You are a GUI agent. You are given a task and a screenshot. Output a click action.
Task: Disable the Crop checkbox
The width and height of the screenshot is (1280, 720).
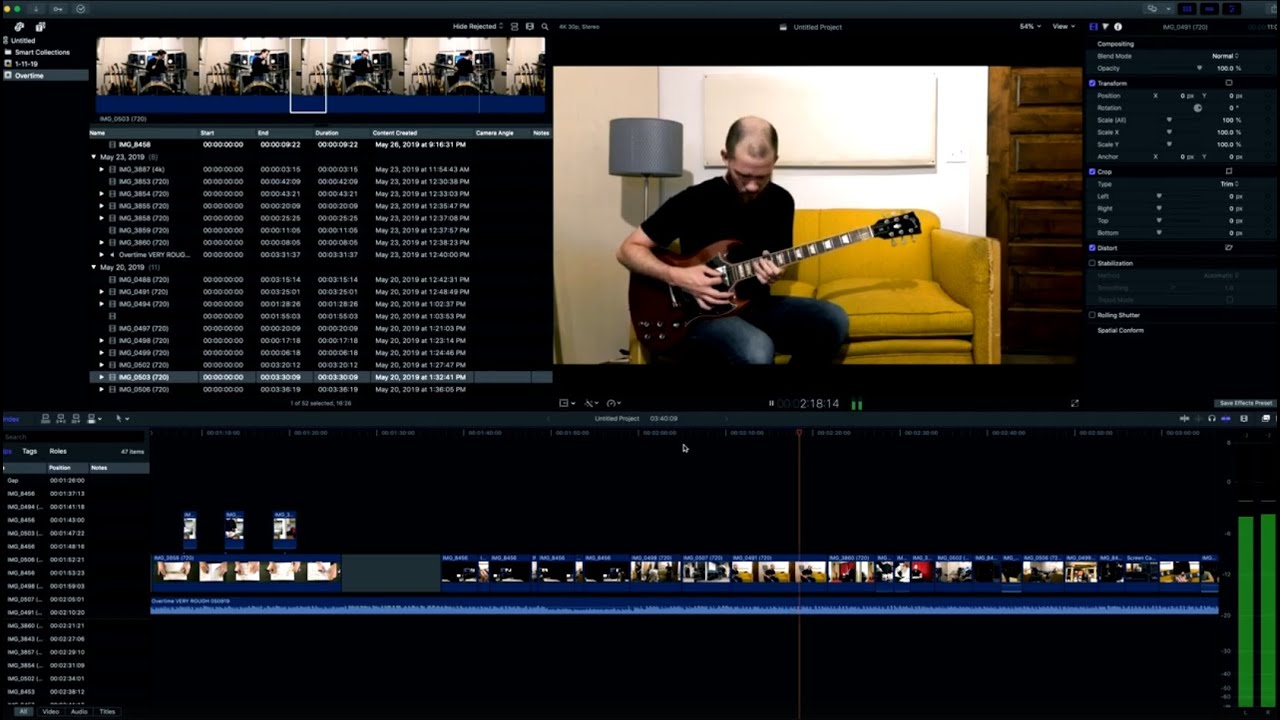[1092, 171]
